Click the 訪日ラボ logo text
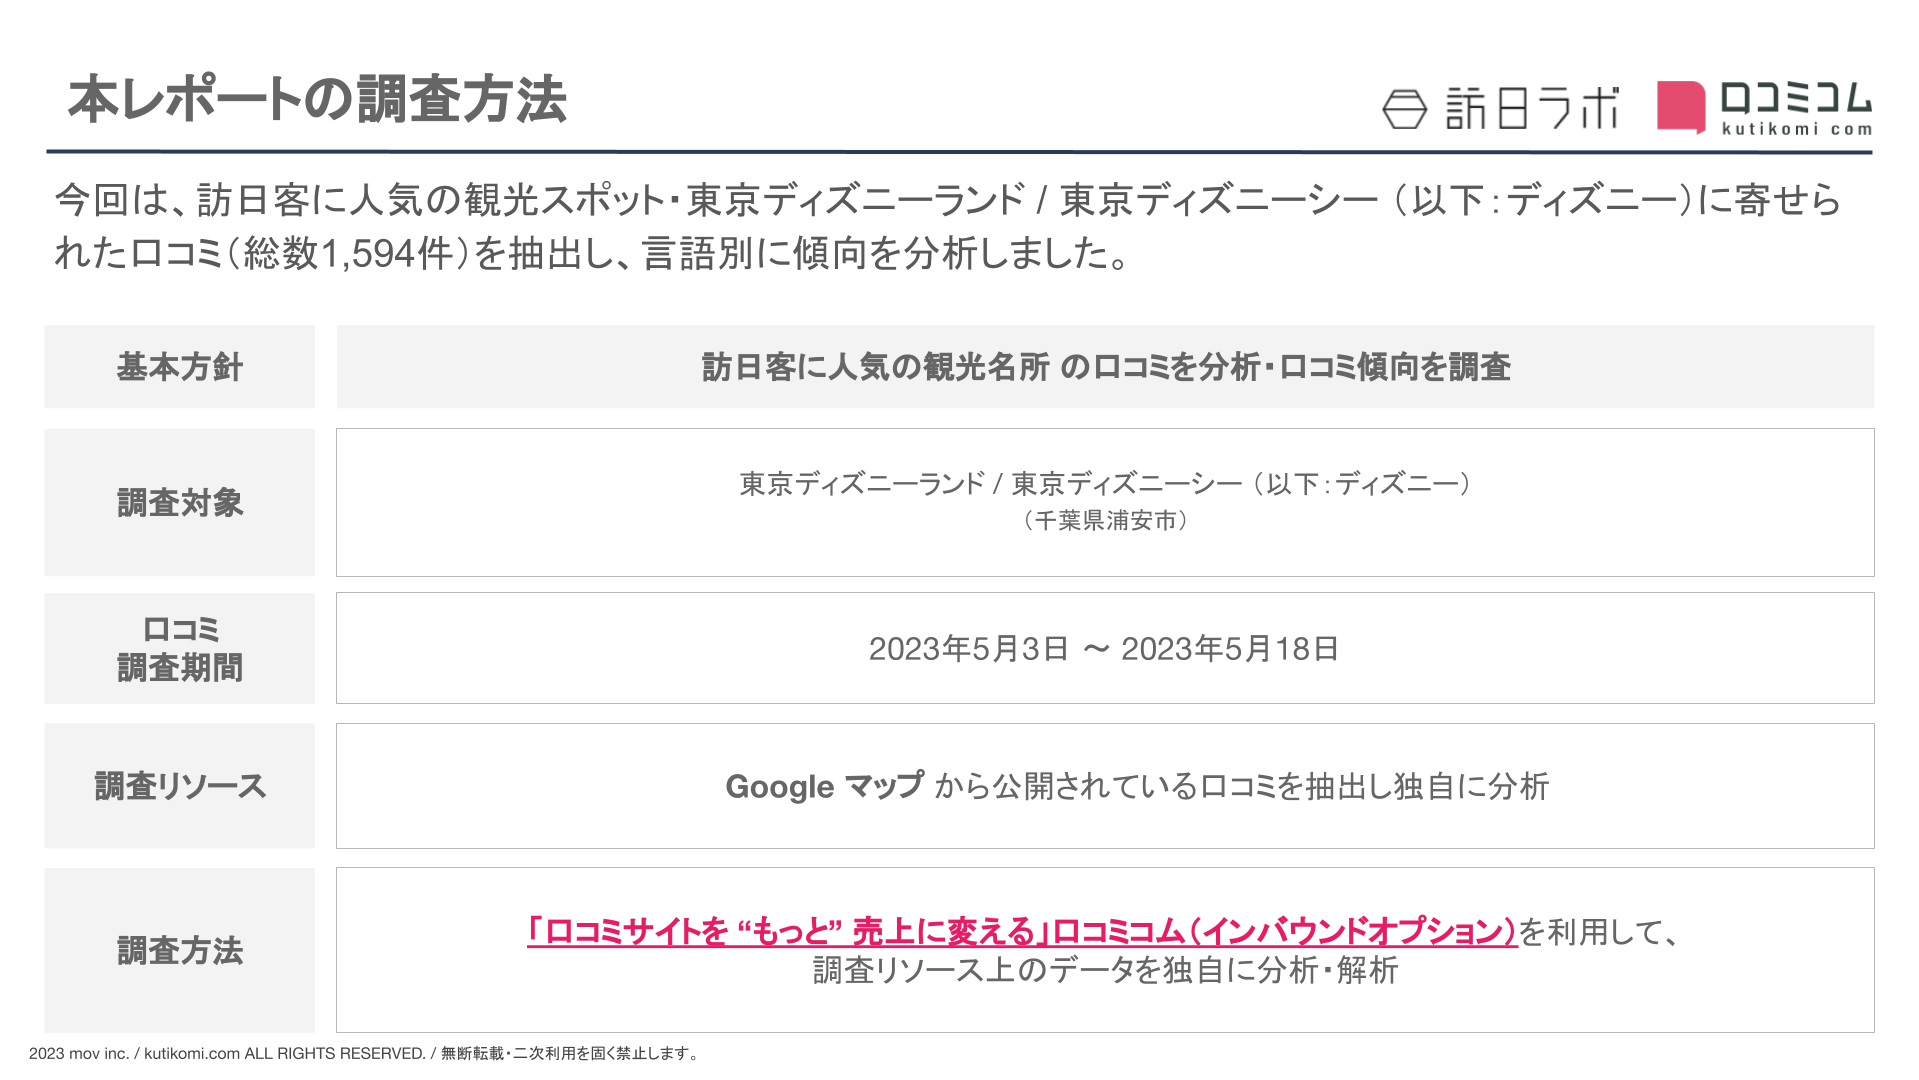 pyautogui.click(x=1531, y=108)
